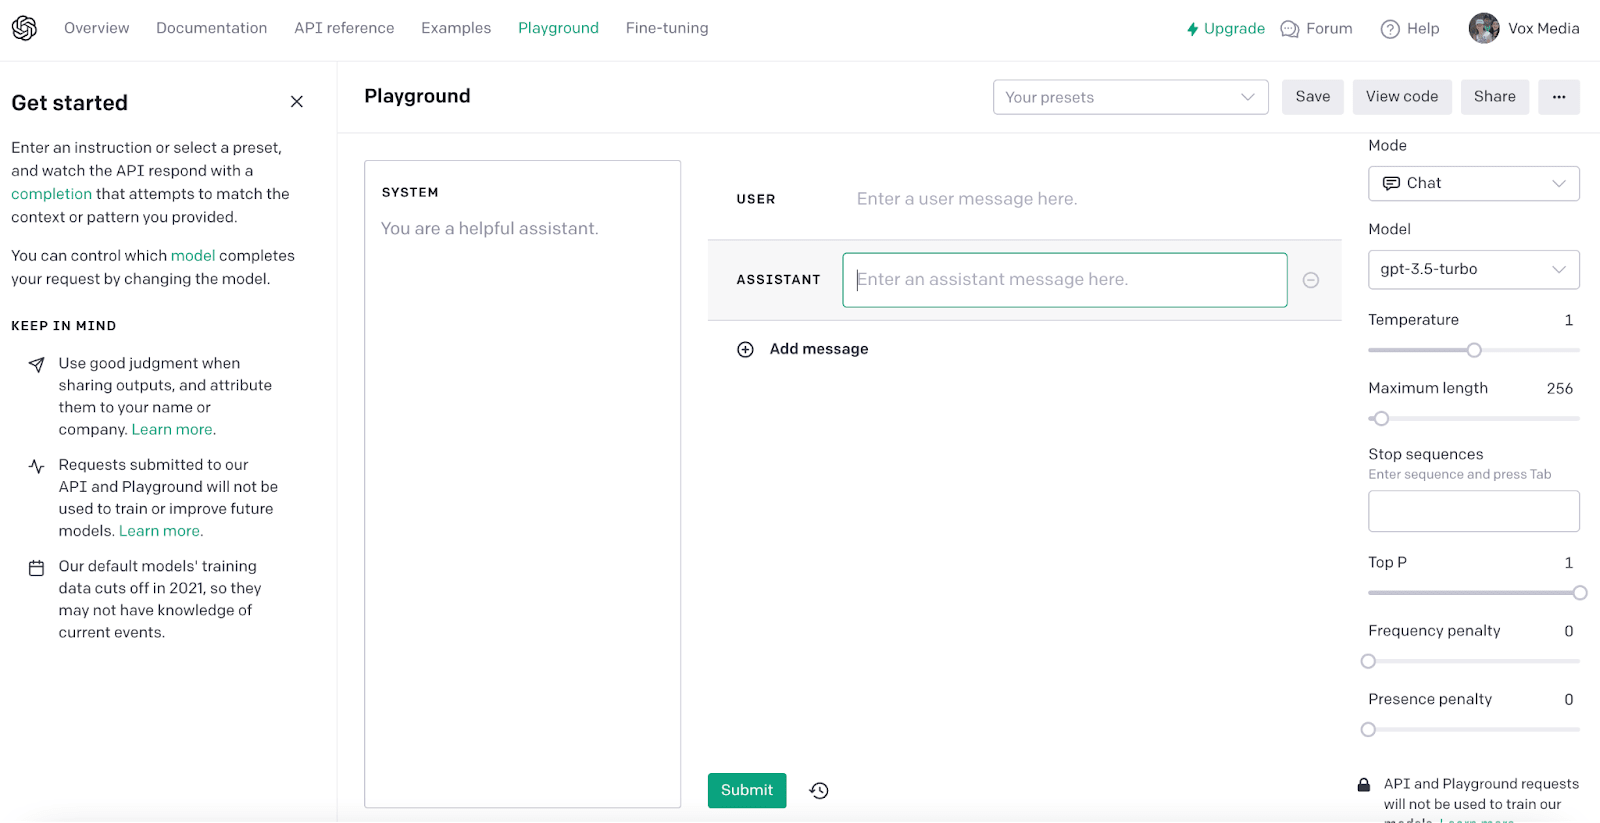Adjust the Frequency penalty slider handle
This screenshot has width=1600, height=823.
coord(1368,661)
